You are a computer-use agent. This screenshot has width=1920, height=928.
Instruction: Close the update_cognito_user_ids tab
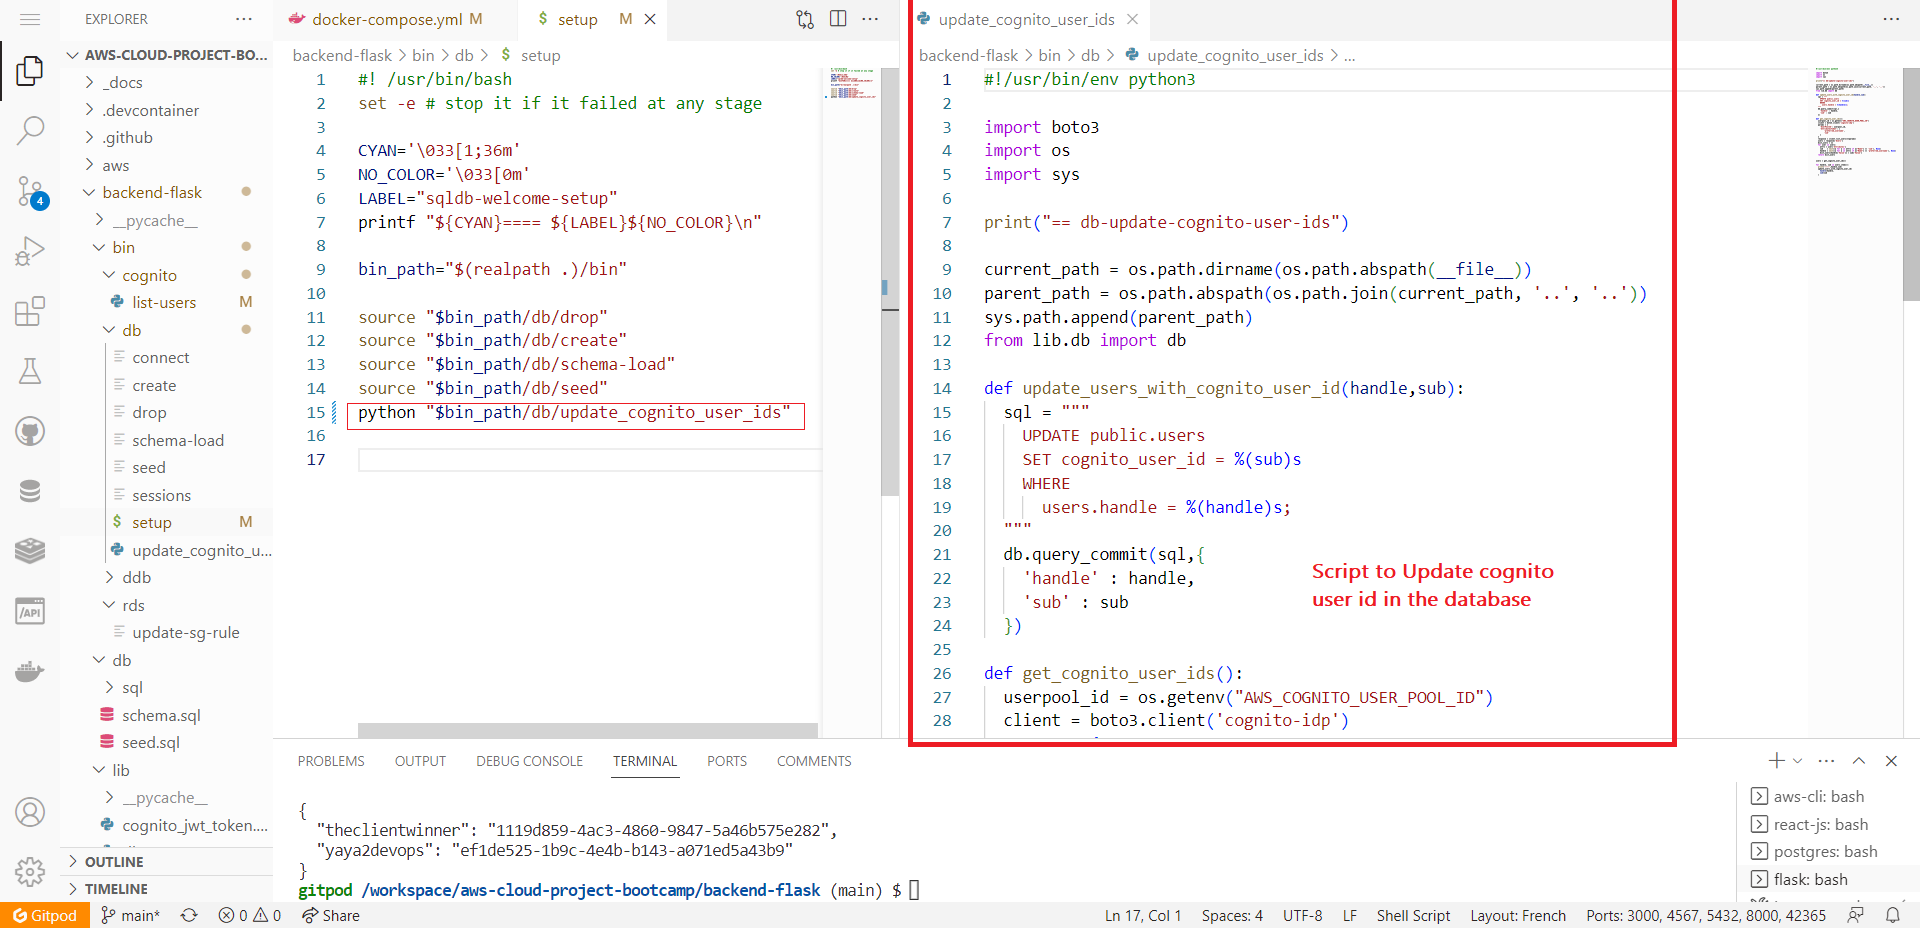[x=1132, y=19]
